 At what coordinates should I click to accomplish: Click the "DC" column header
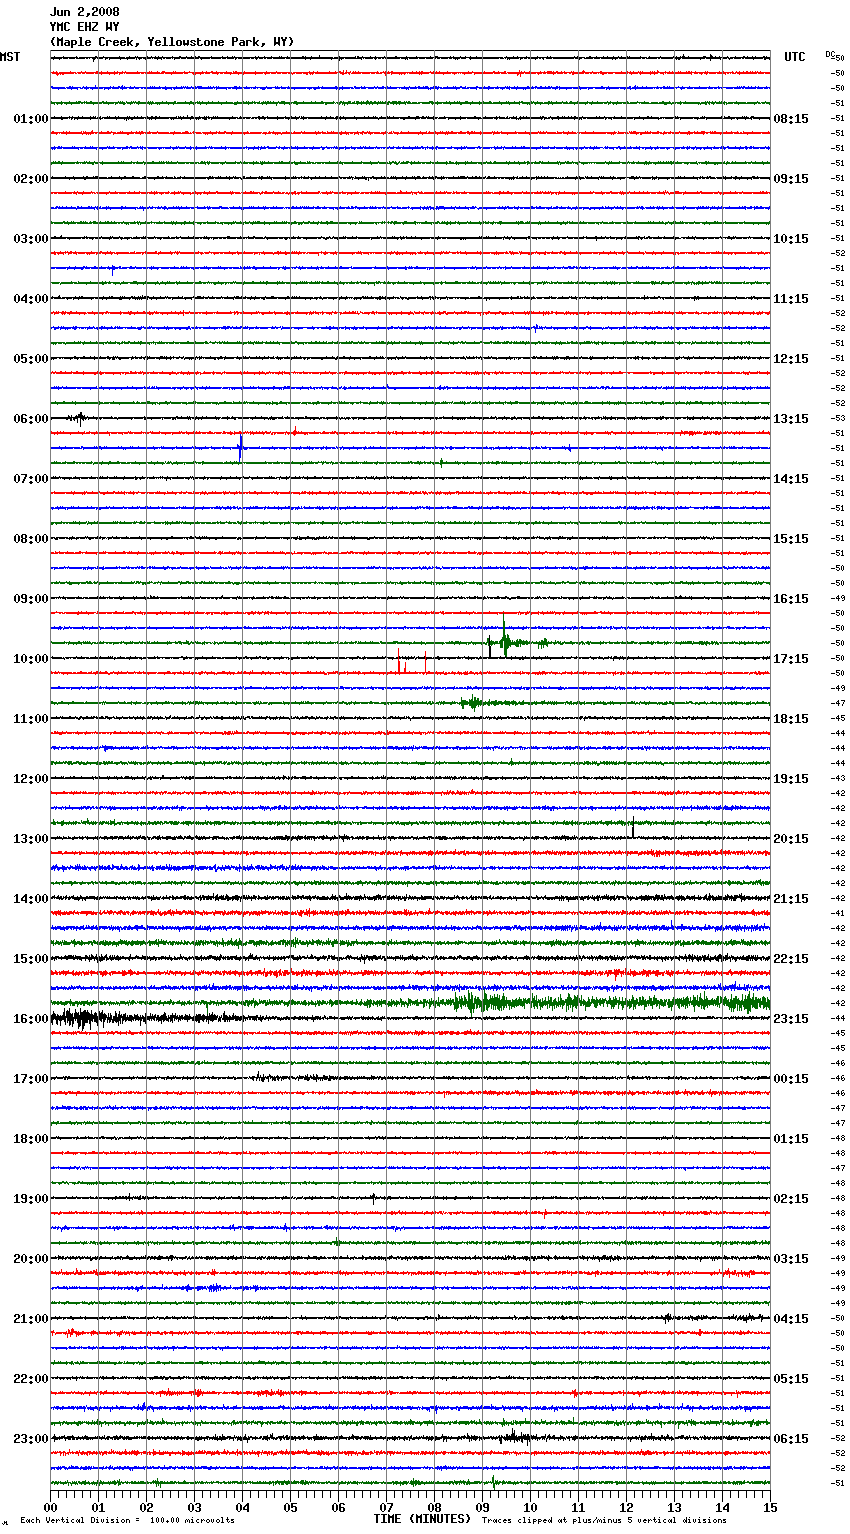tap(830, 54)
